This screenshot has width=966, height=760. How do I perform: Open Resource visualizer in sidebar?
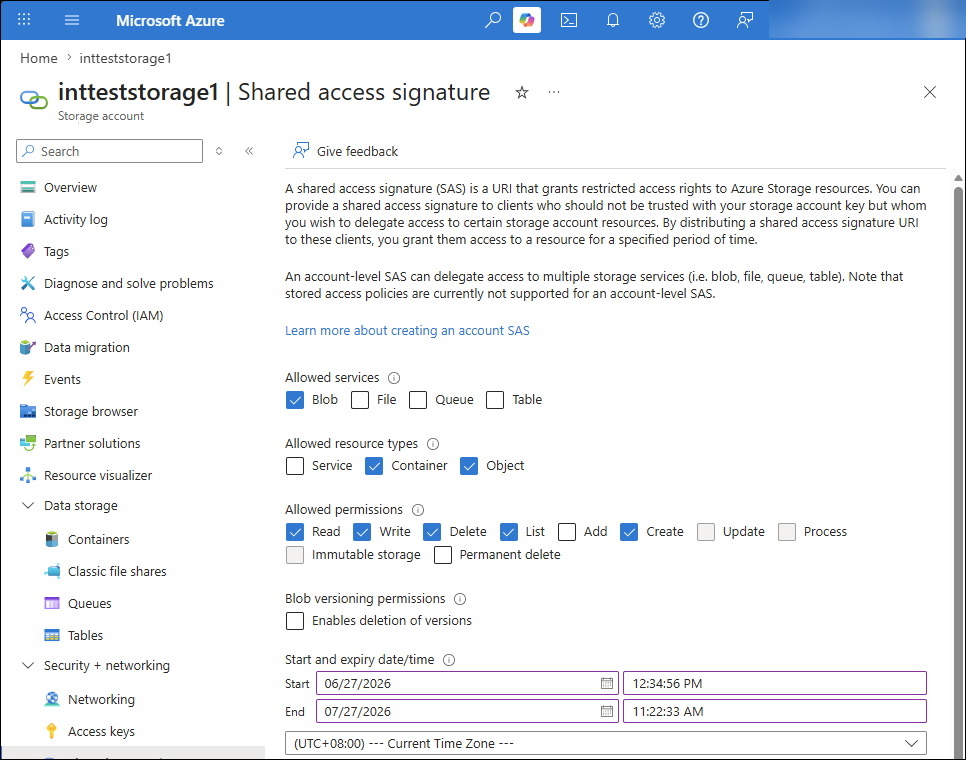point(97,475)
